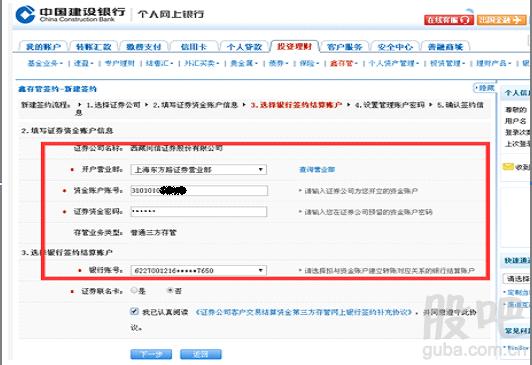Go to the 善融商城 tab
This screenshot has height=365, width=532.
pos(445,46)
